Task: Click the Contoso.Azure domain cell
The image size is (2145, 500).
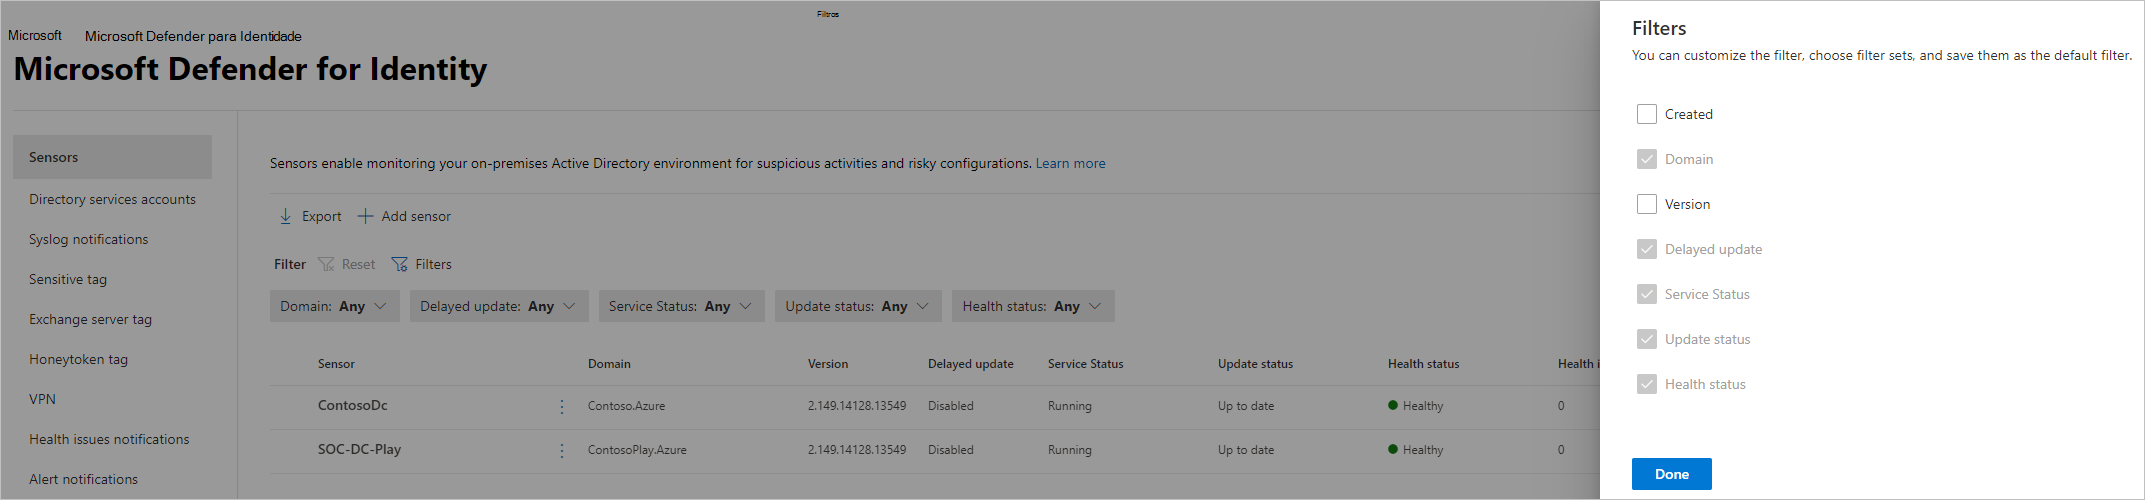Action: coord(626,406)
